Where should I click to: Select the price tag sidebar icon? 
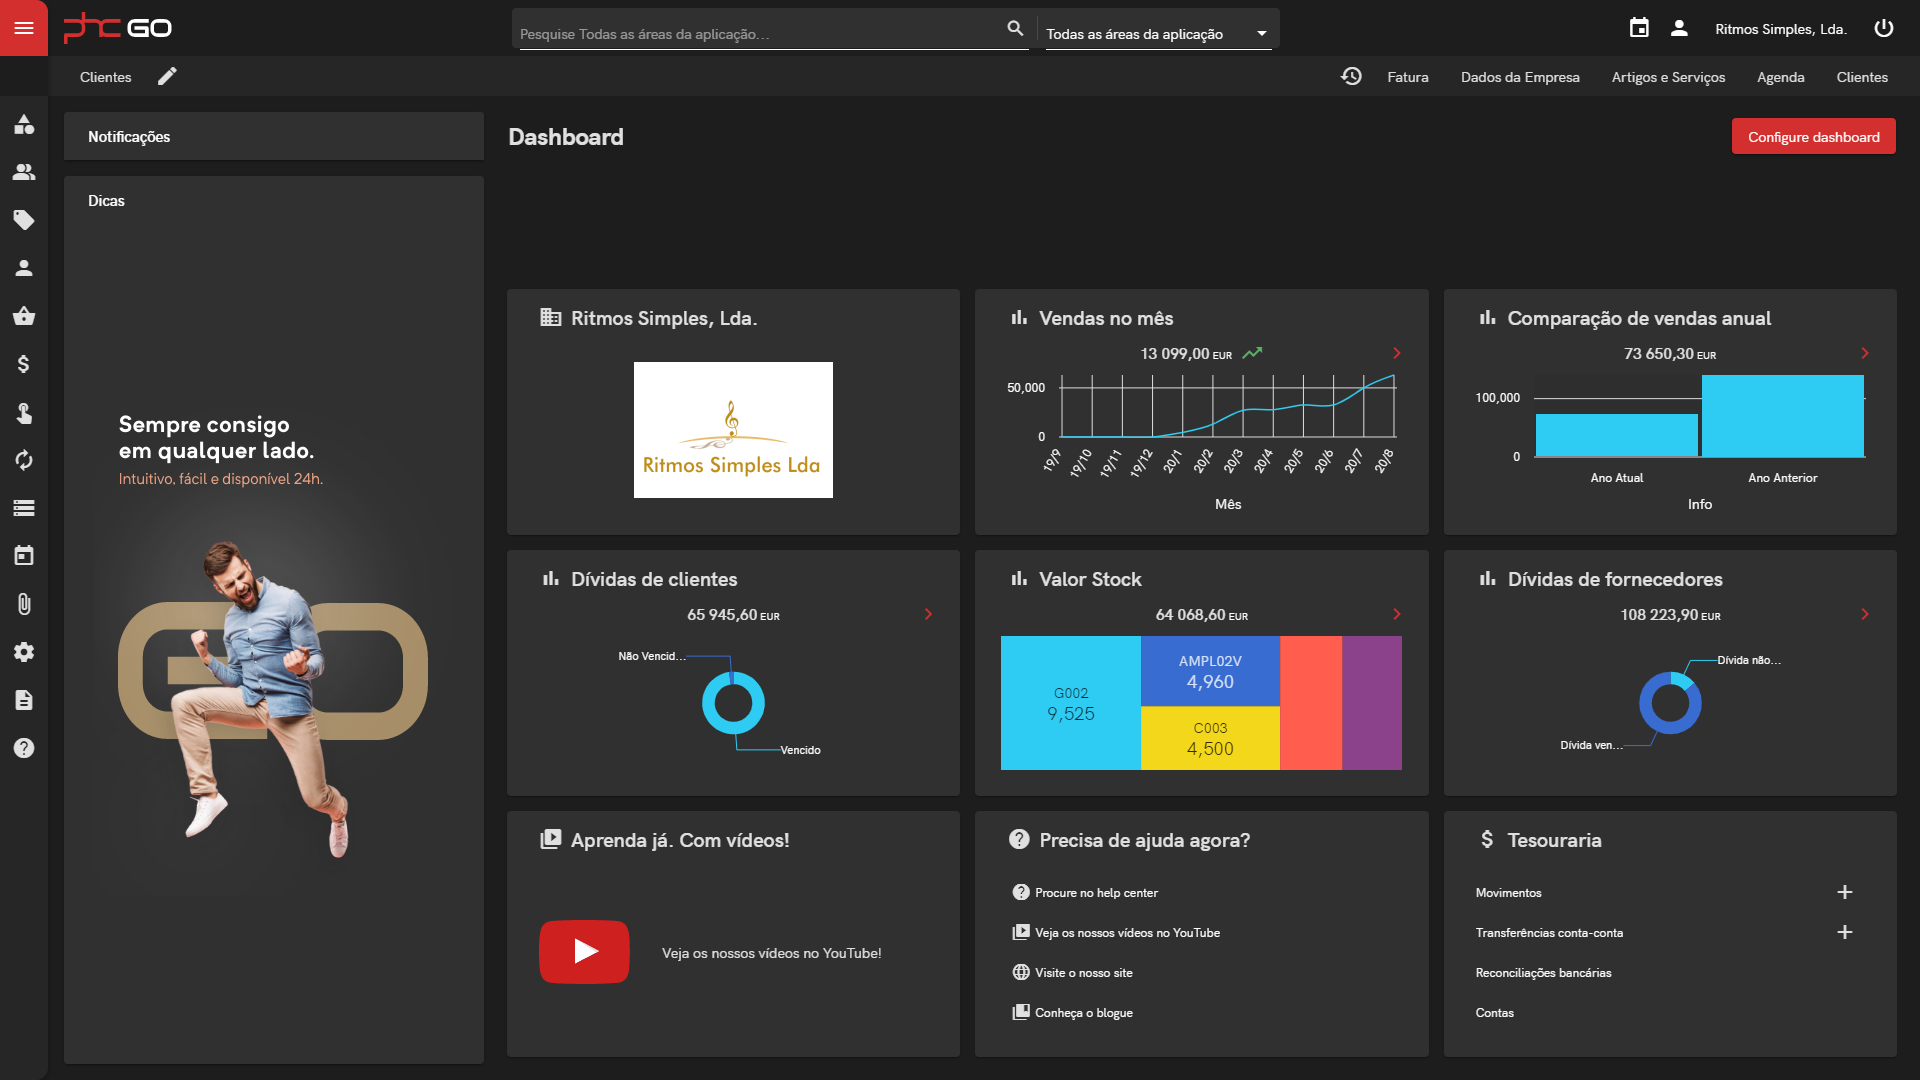click(24, 220)
